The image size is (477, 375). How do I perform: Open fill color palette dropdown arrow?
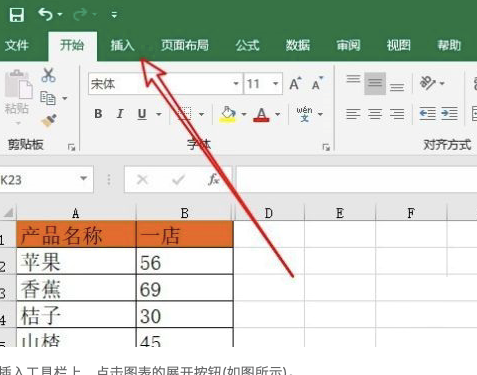pos(244,114)
